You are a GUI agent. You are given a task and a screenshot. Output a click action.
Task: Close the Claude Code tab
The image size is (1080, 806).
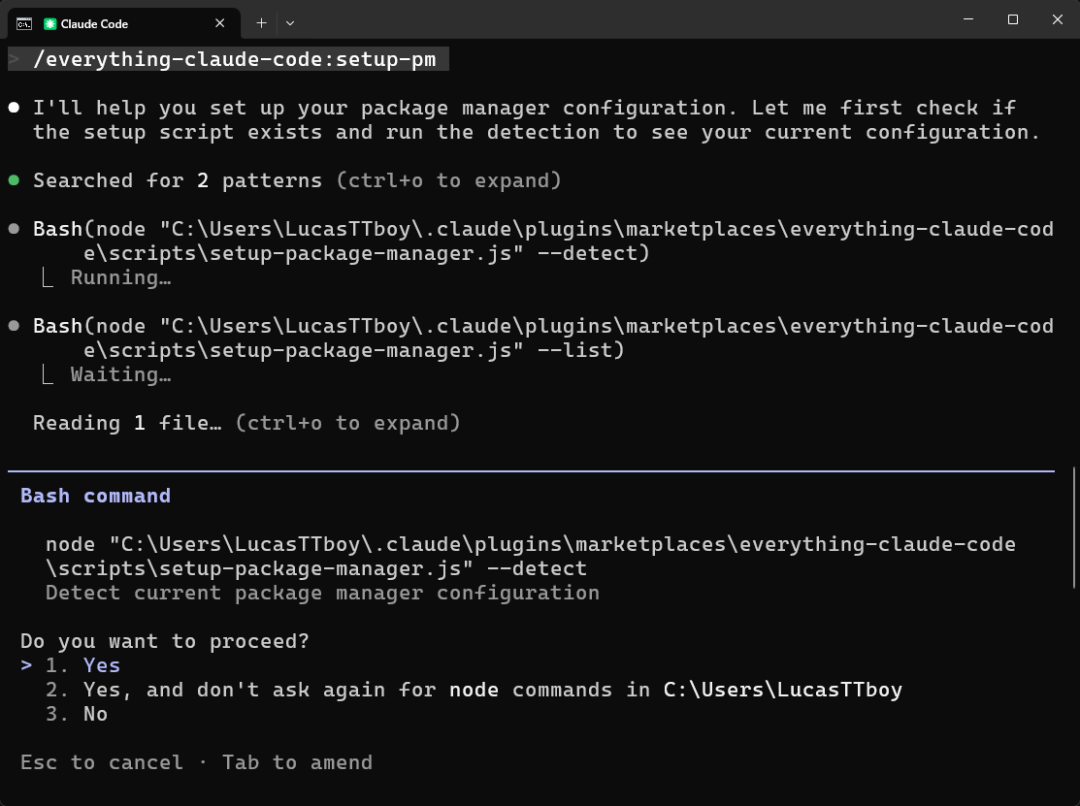coord(220,23)
